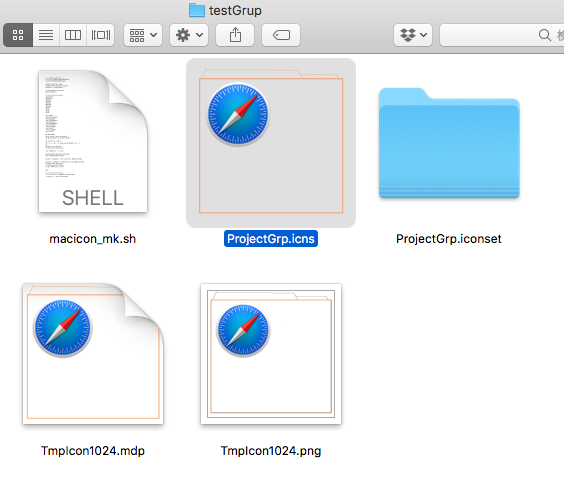Click the Share button

point(235,35)
